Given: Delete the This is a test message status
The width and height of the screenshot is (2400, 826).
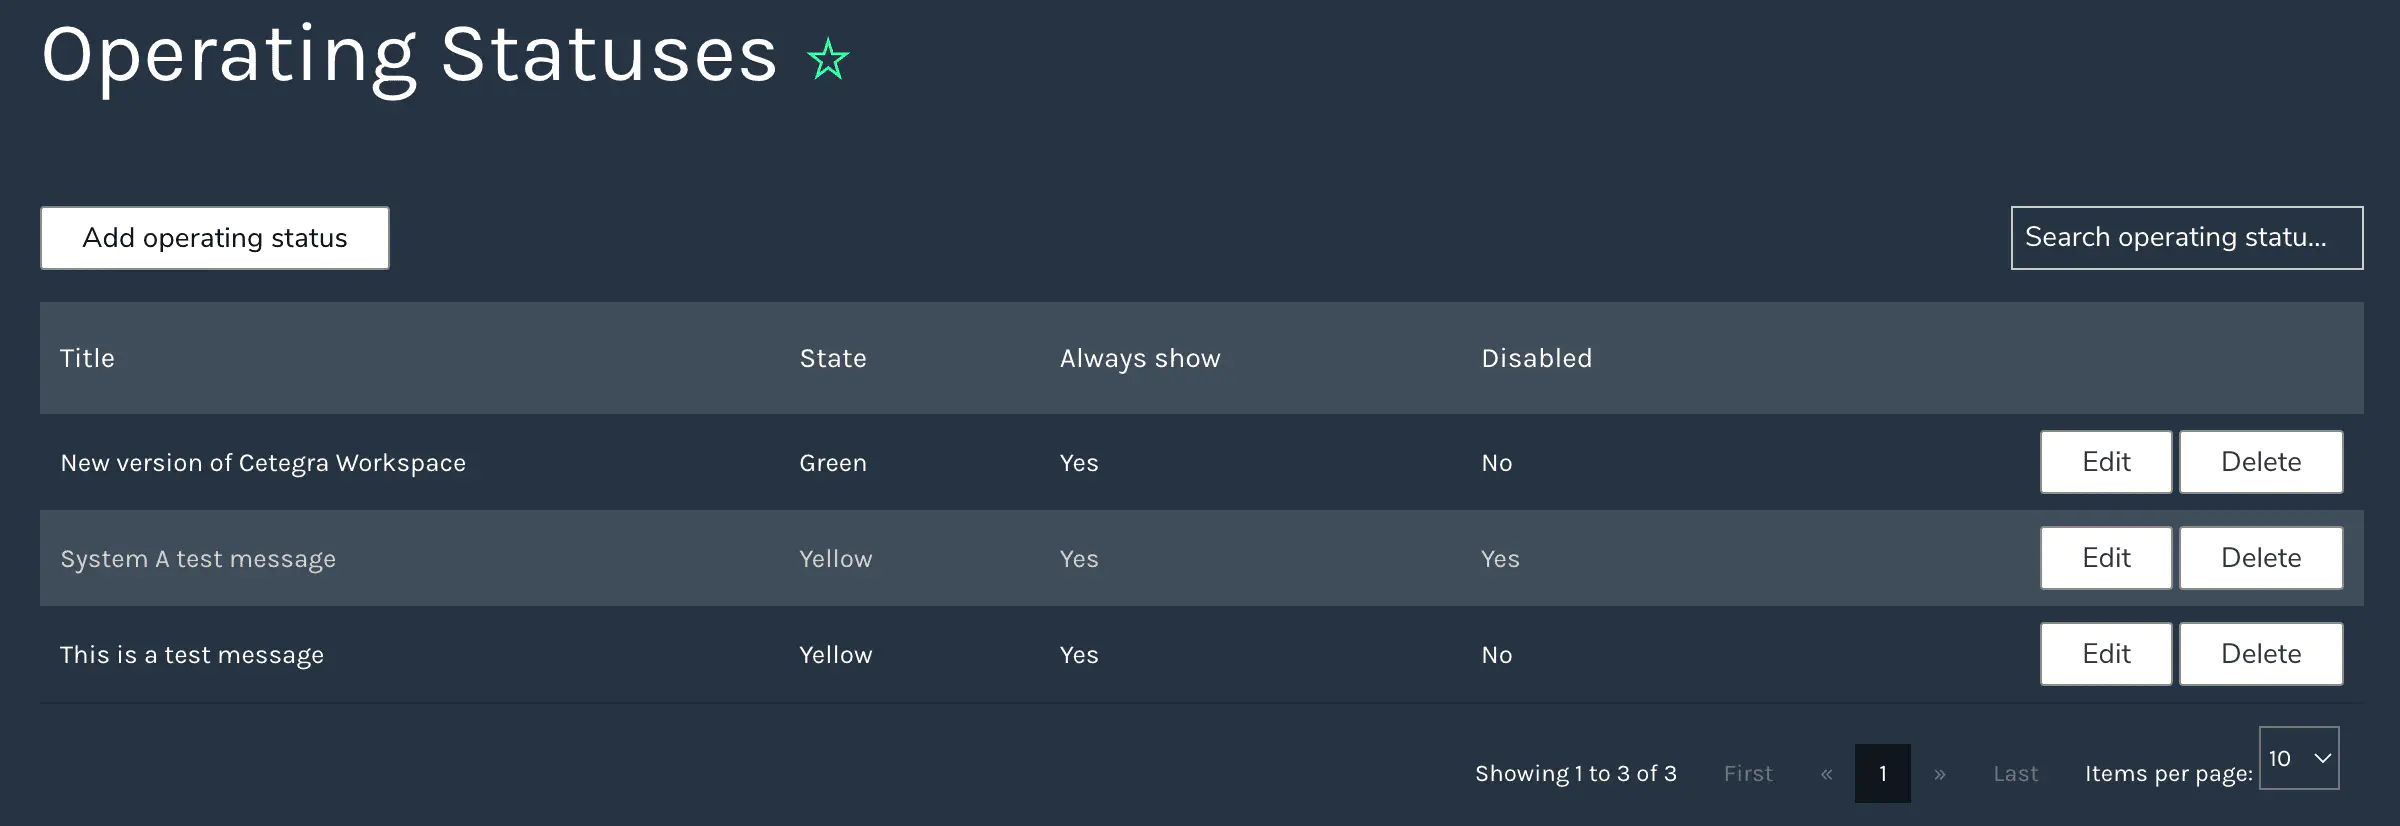Looking at the screenshot, I should 2260,654.
